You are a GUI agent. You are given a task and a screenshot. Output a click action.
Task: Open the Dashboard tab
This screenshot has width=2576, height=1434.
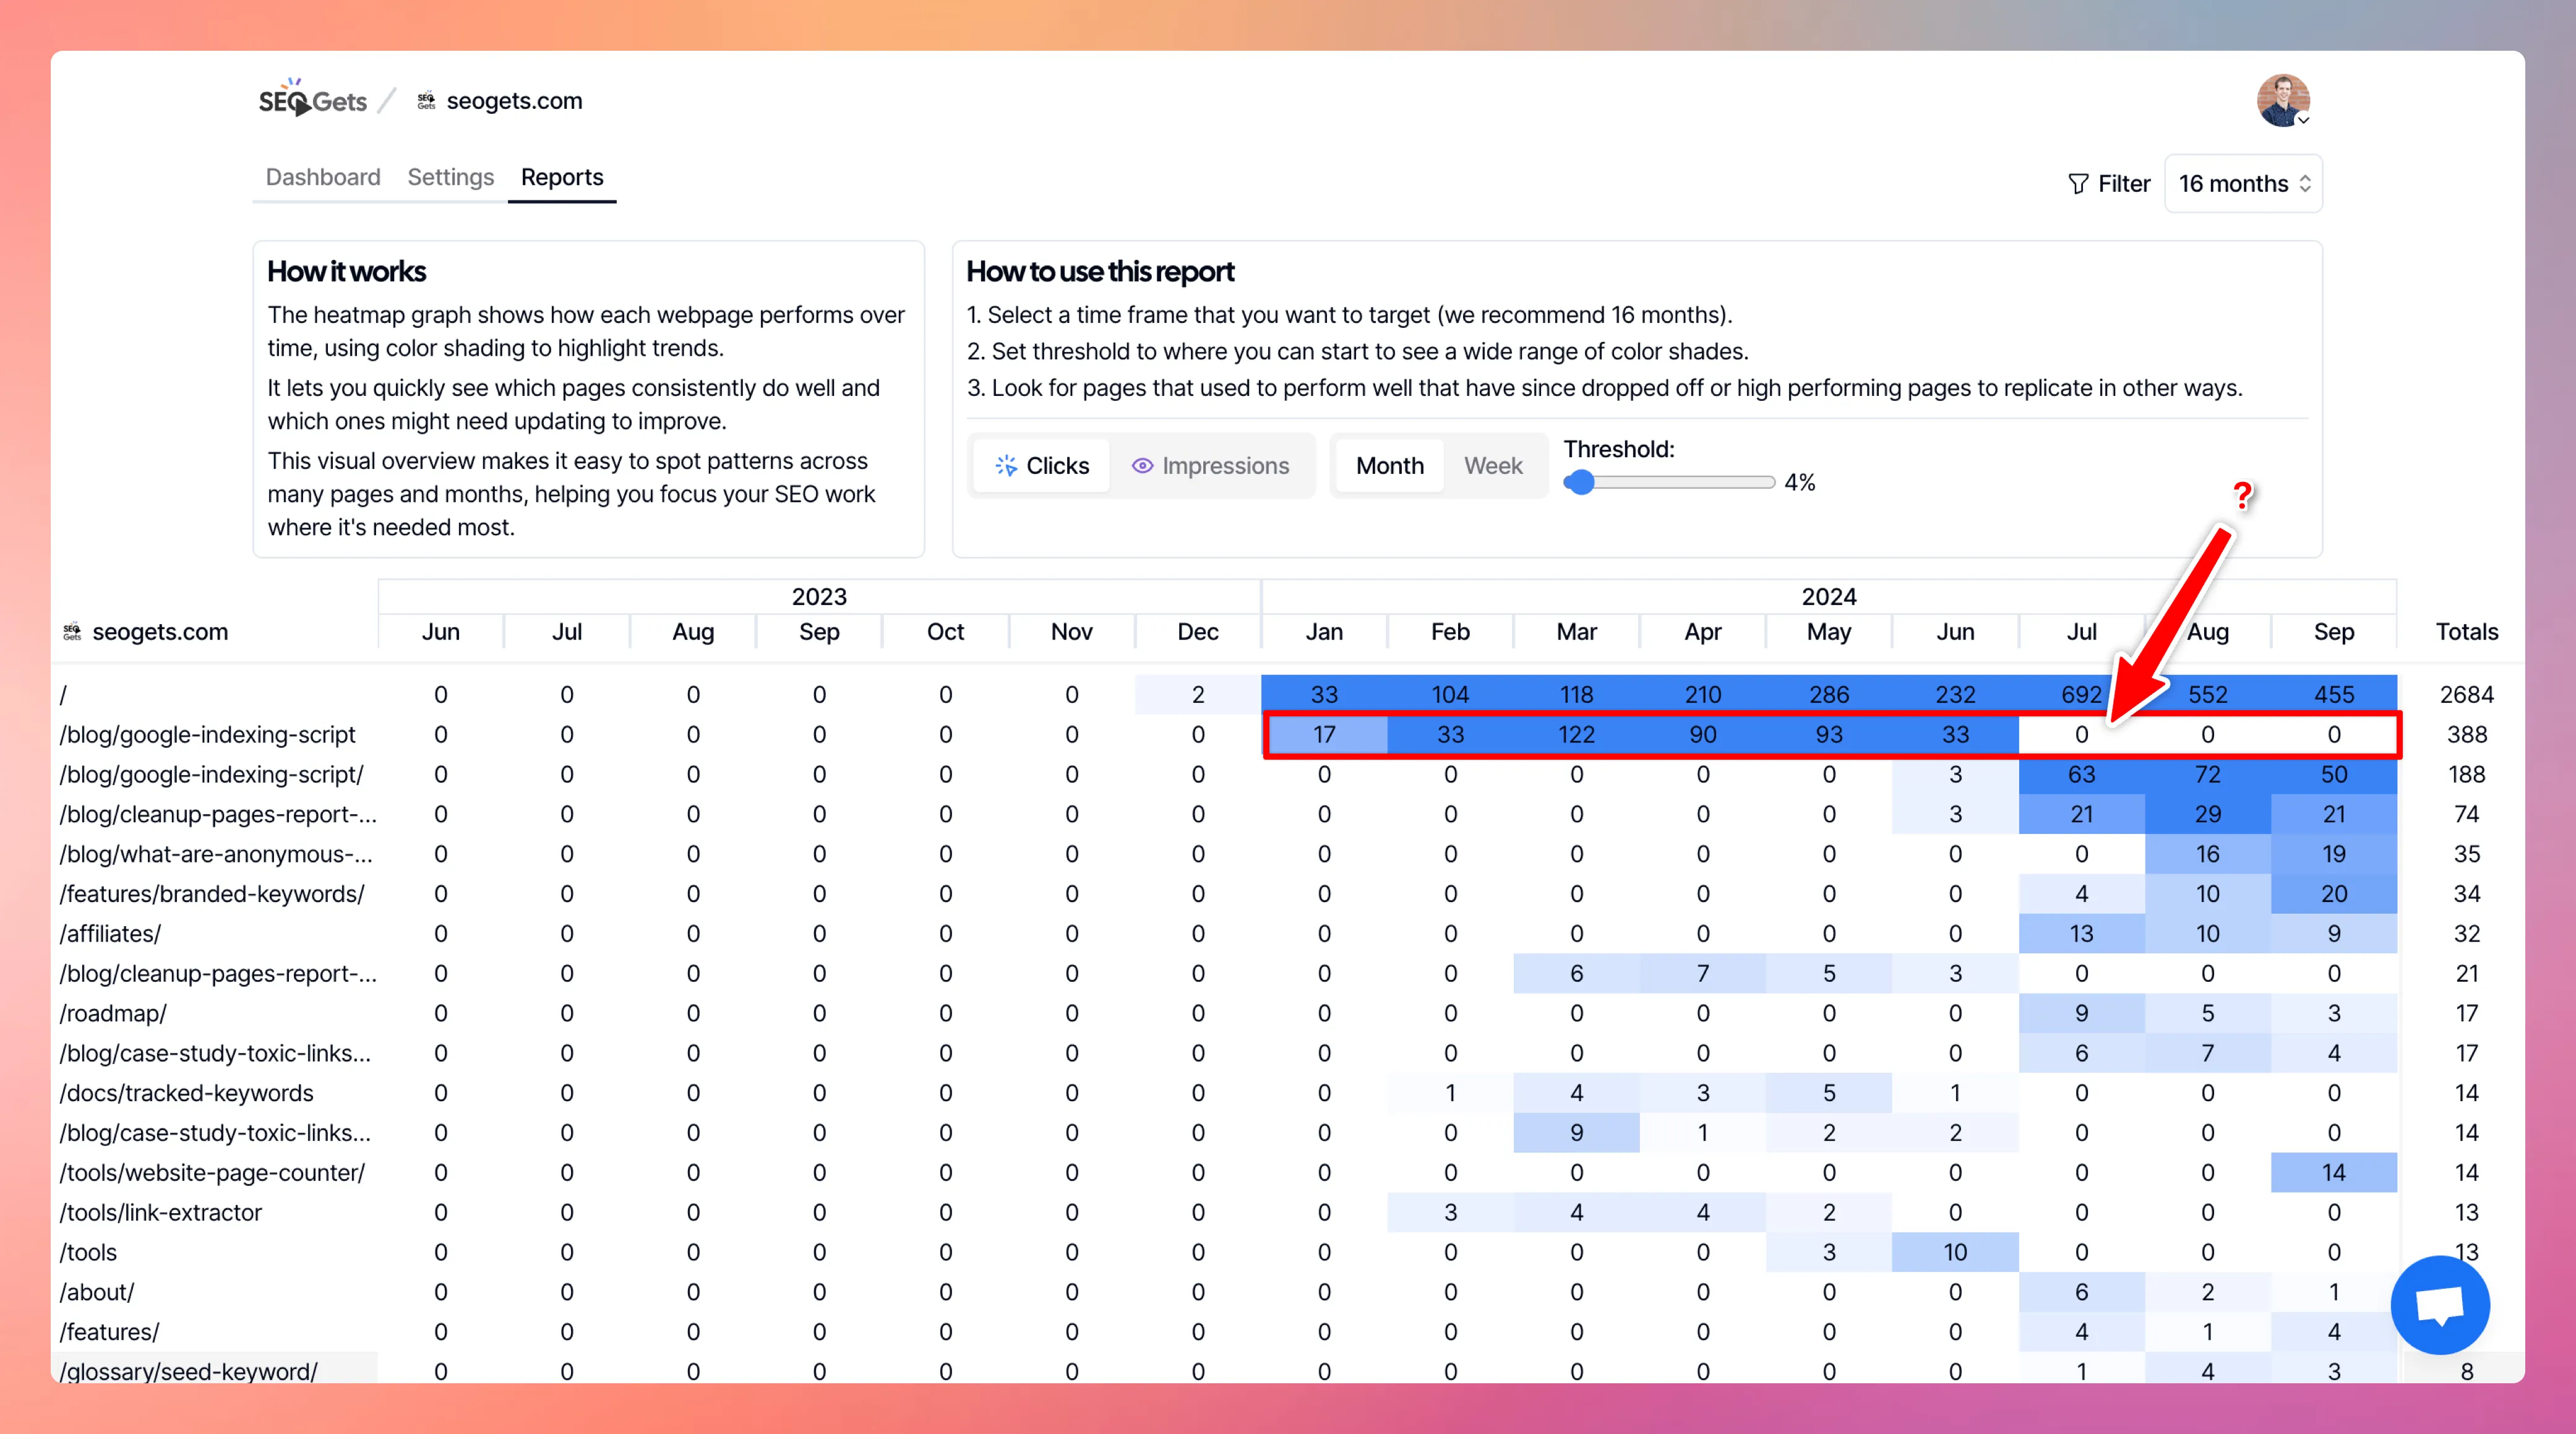(323, 177)
